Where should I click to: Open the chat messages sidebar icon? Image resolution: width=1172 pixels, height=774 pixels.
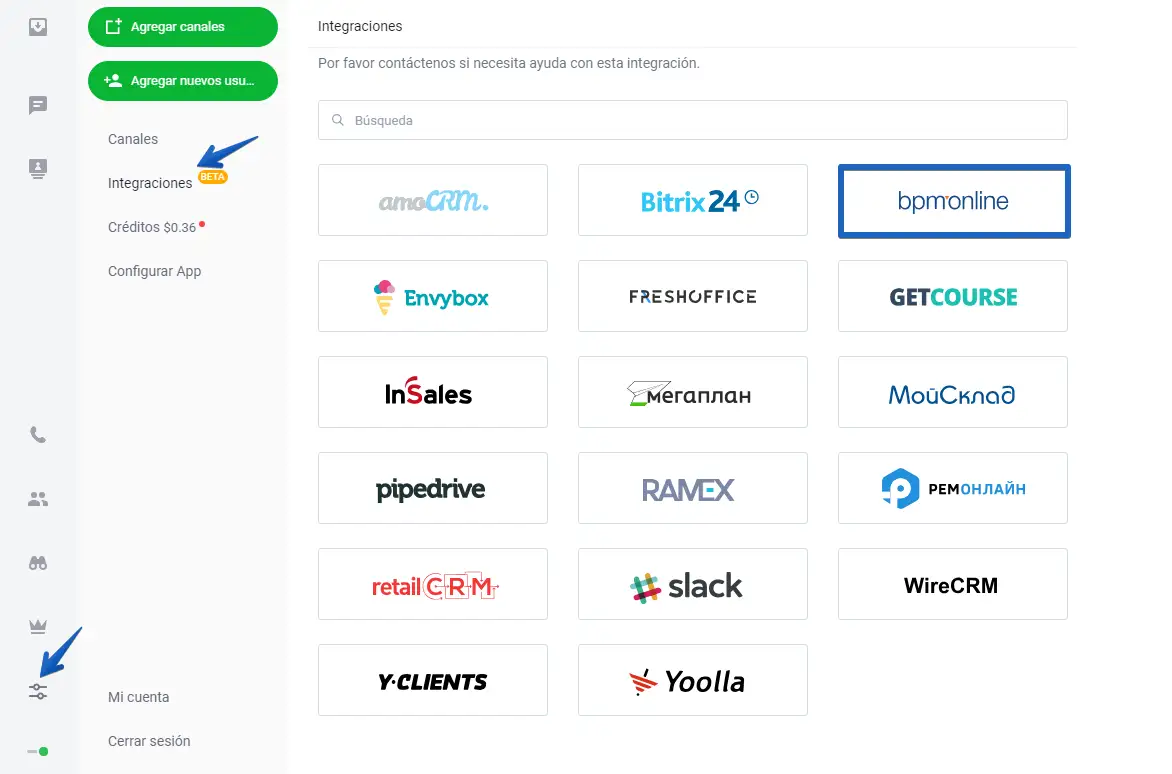[37, 105]
